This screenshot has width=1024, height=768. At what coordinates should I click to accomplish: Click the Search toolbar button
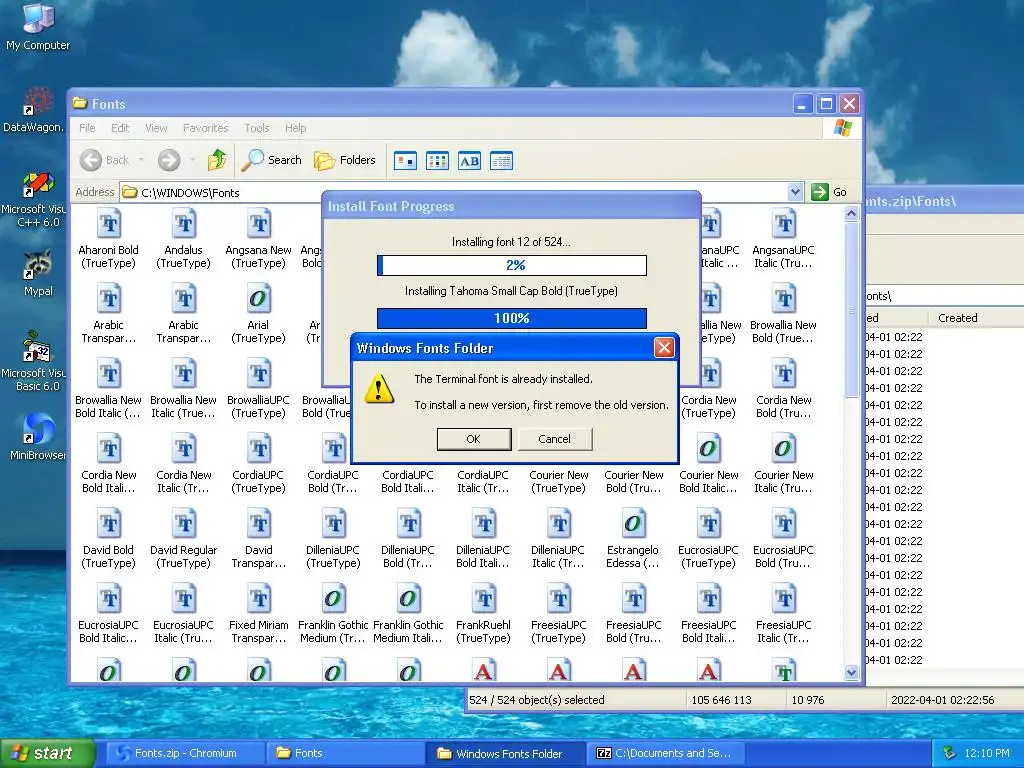click(x=272, y=160)
